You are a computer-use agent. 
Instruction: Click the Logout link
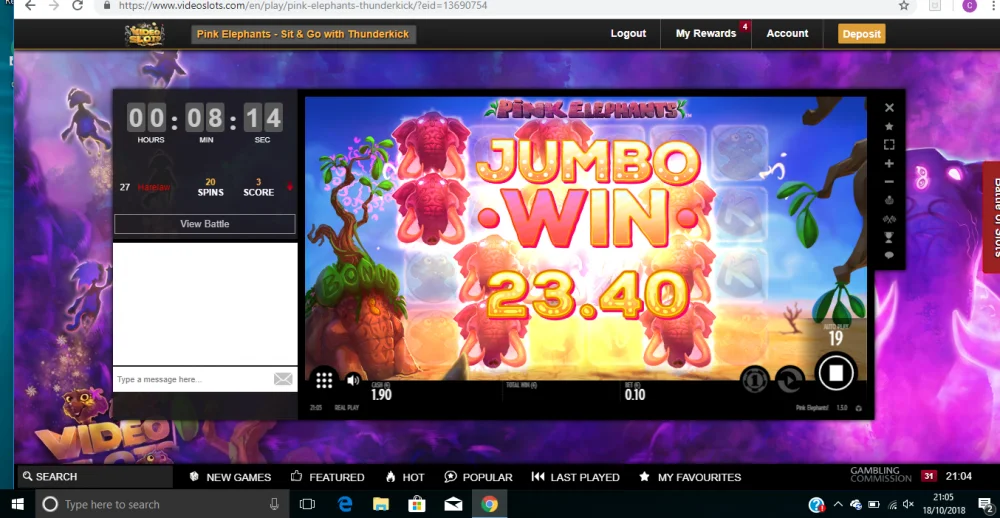628,34
